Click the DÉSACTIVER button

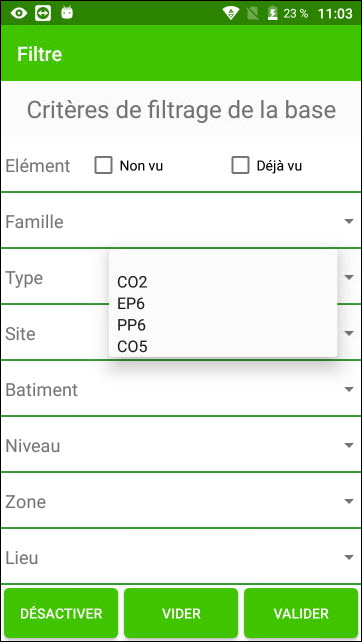61,613
